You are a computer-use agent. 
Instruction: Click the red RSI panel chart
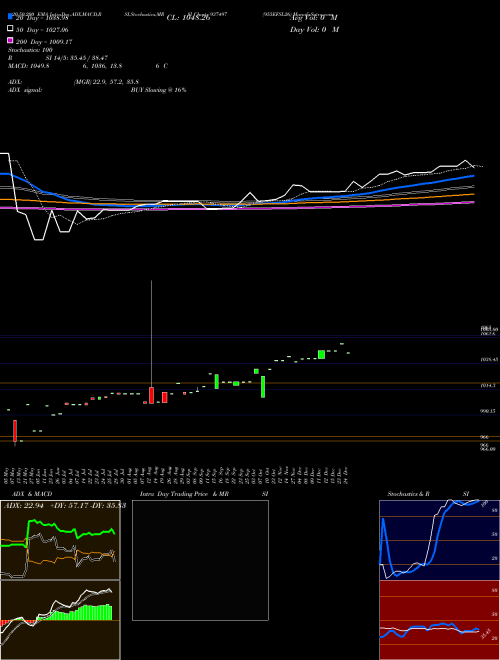tap(439, 620)
